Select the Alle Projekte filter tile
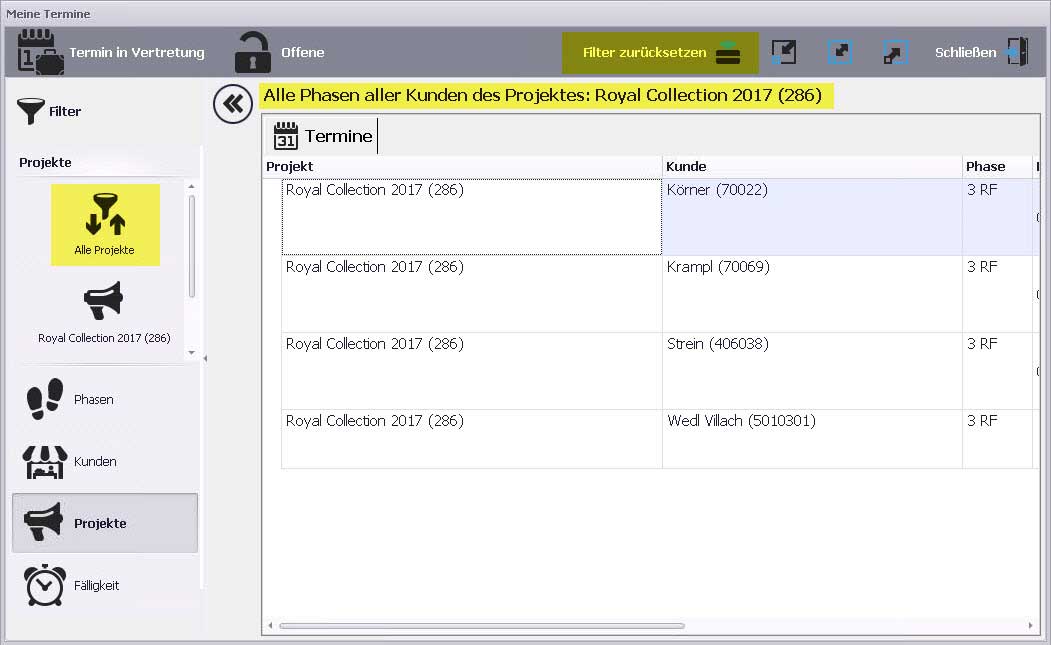Screen dimensions: 1051x645 (x=105, y=225)
